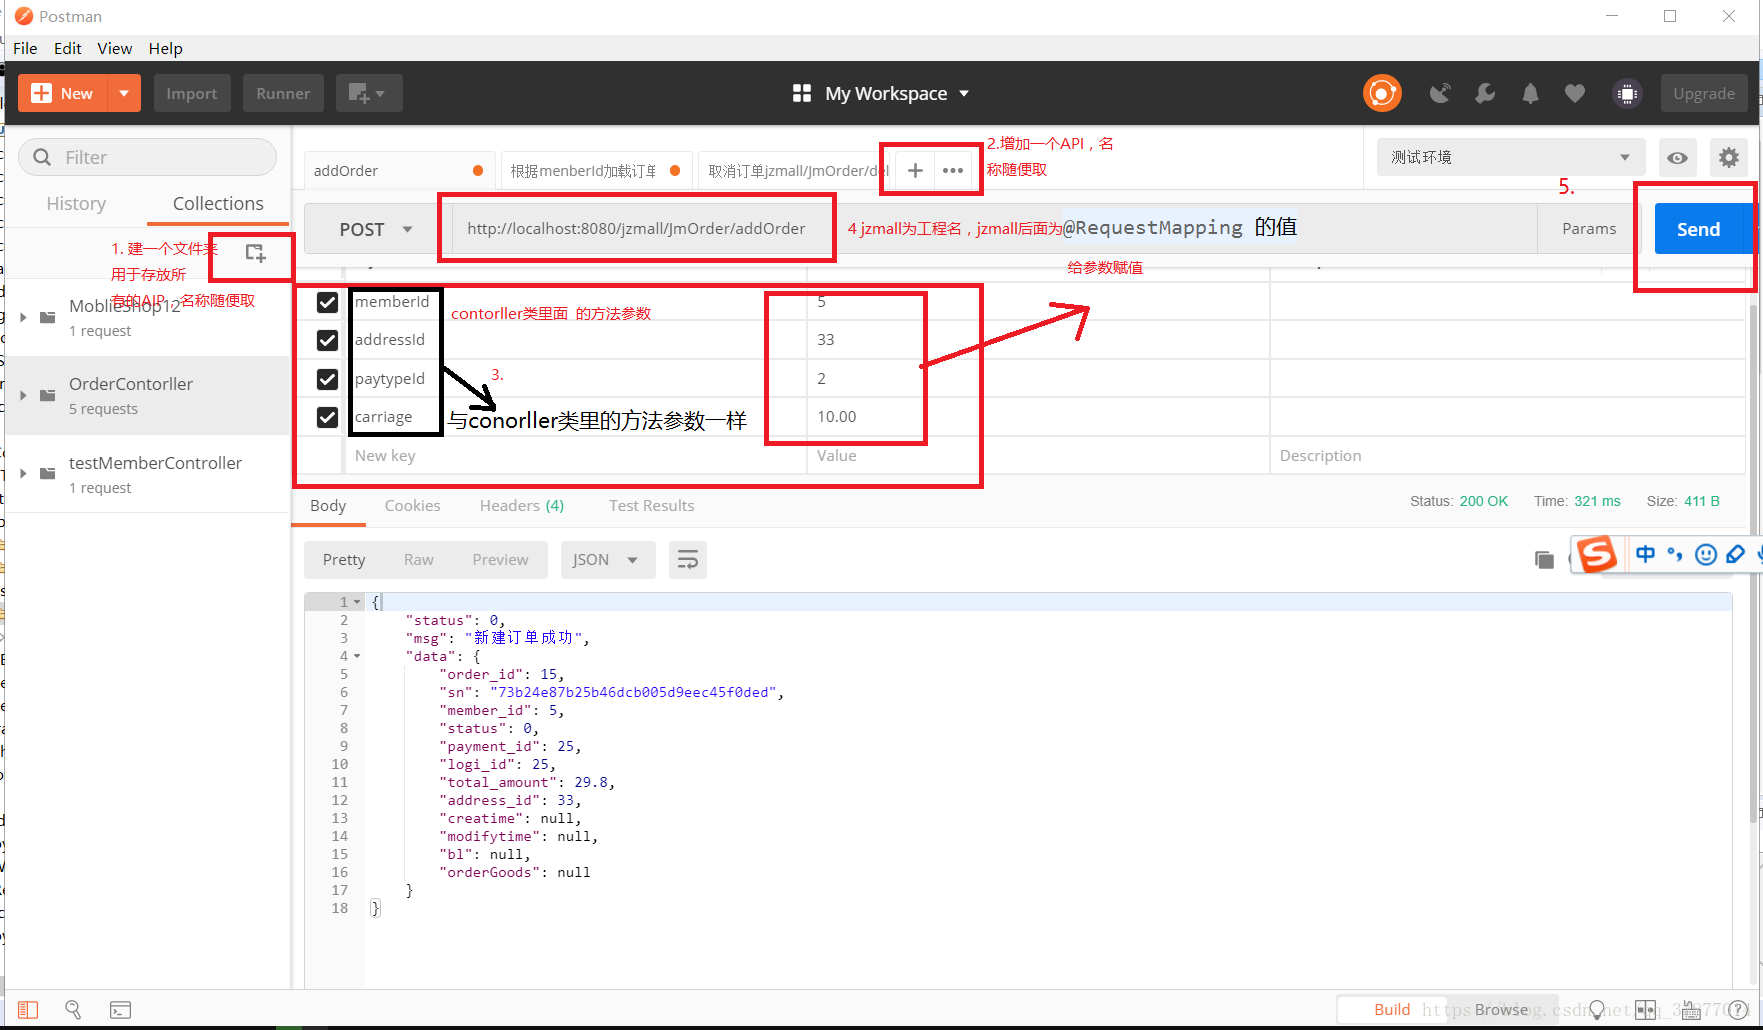Open the POST method dropdown

[x=376, y=229]
